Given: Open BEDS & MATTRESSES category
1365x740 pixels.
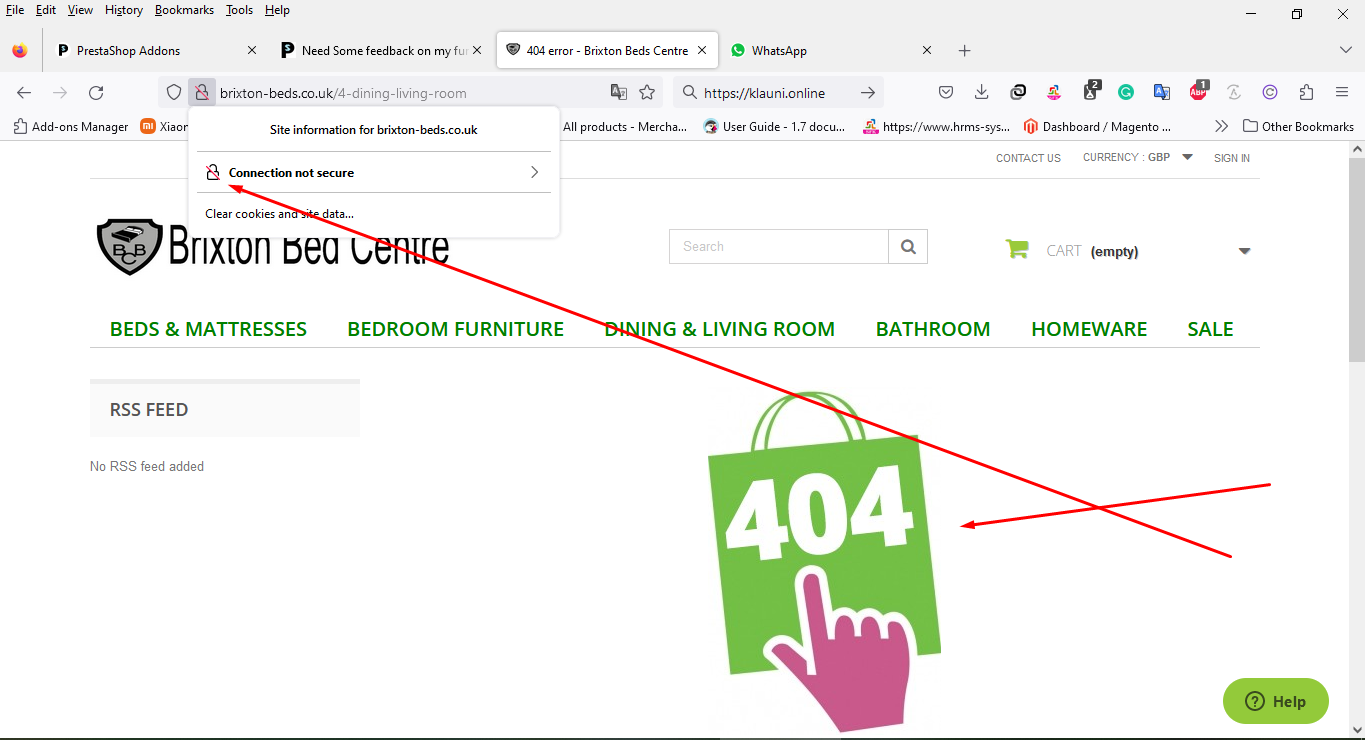Looking at the screenshot, I should 208,329.
